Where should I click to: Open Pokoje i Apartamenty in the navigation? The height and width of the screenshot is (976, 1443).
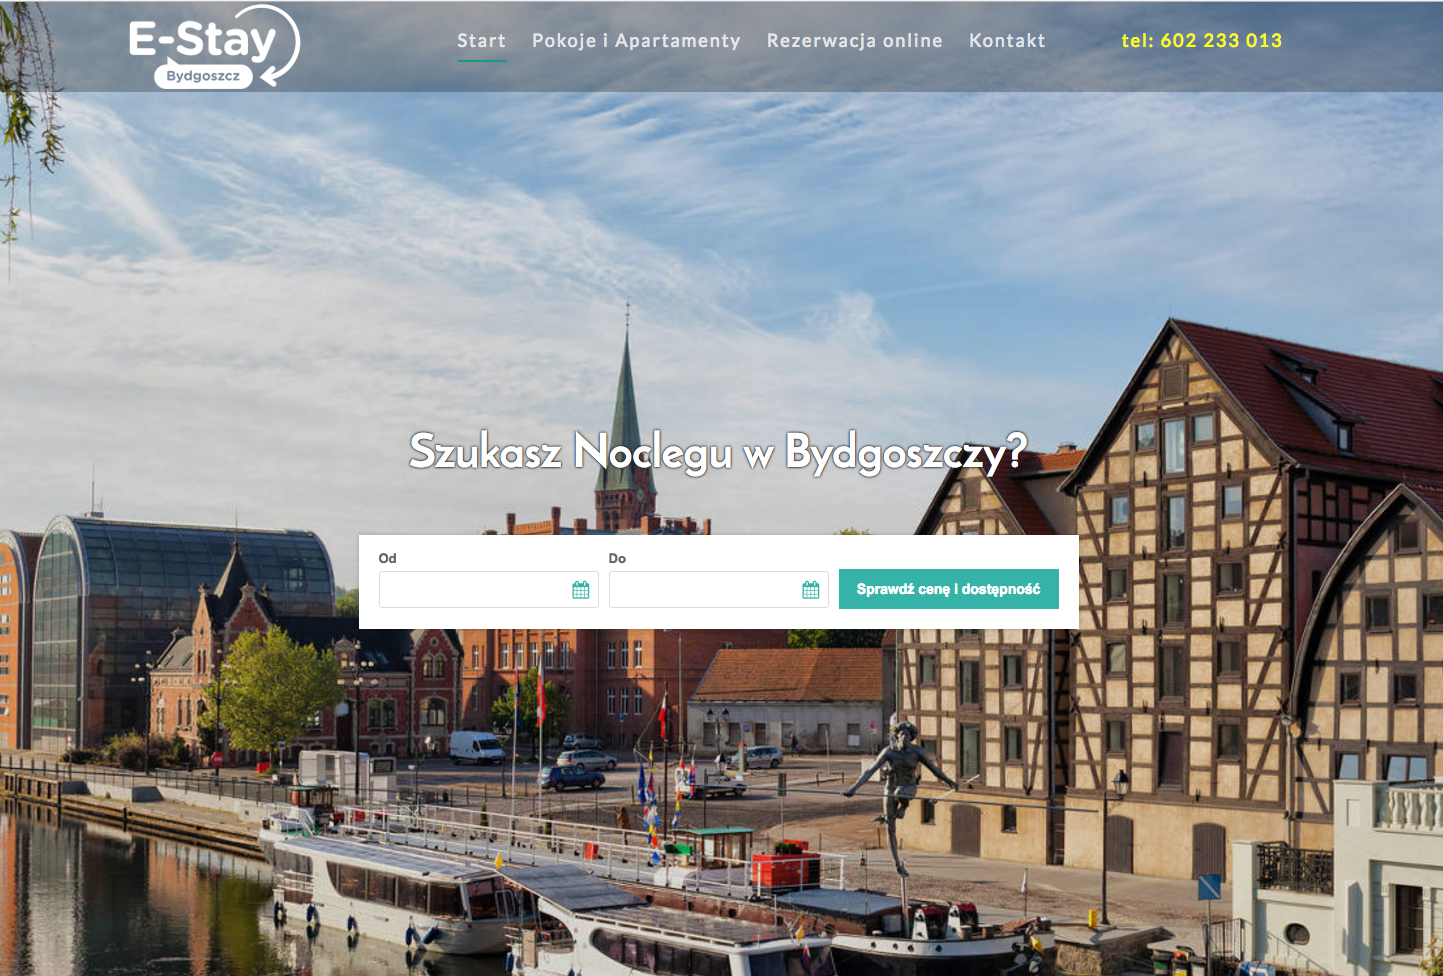point(636,41)
